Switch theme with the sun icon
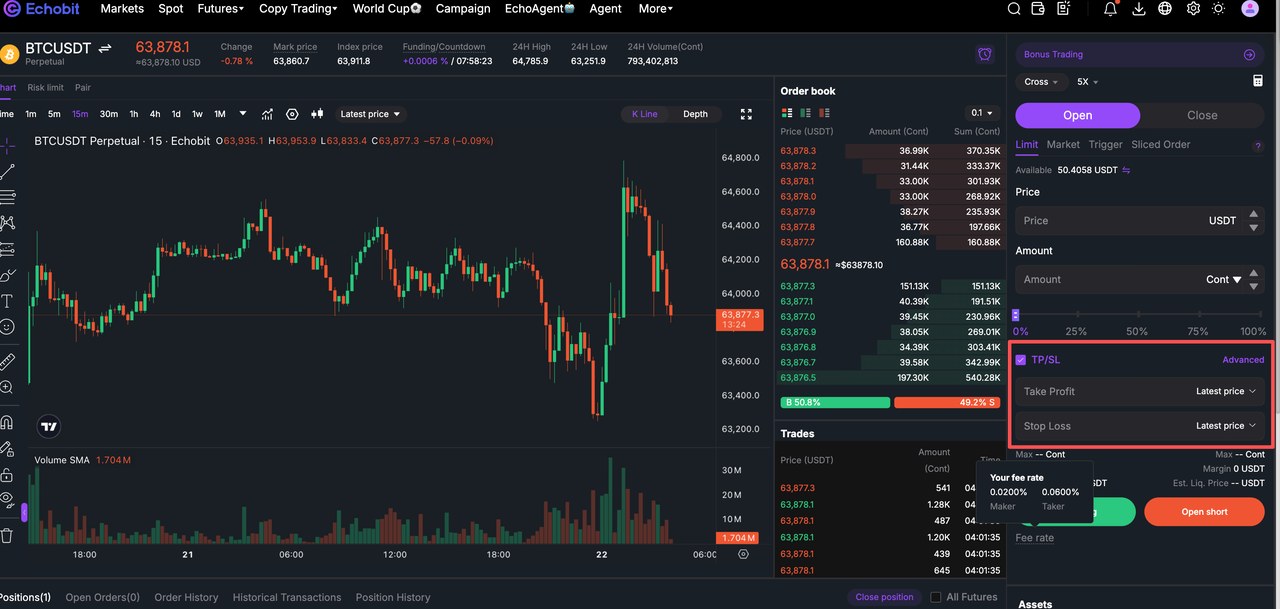The width and height of the screenshot is (1280, 609). [1218, 9]
